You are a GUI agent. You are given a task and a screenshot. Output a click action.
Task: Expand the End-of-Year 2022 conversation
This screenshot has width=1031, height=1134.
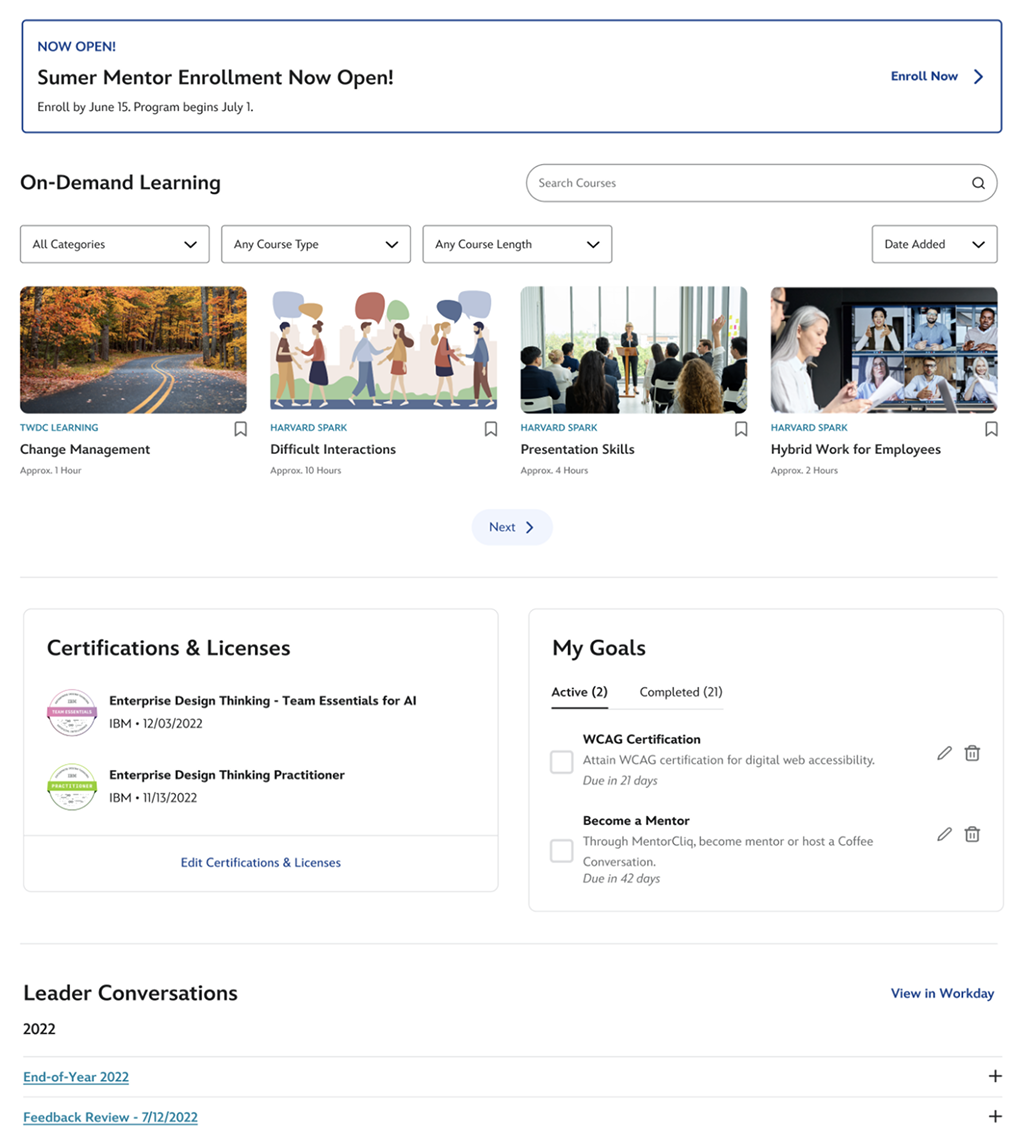pos(994,1076)
